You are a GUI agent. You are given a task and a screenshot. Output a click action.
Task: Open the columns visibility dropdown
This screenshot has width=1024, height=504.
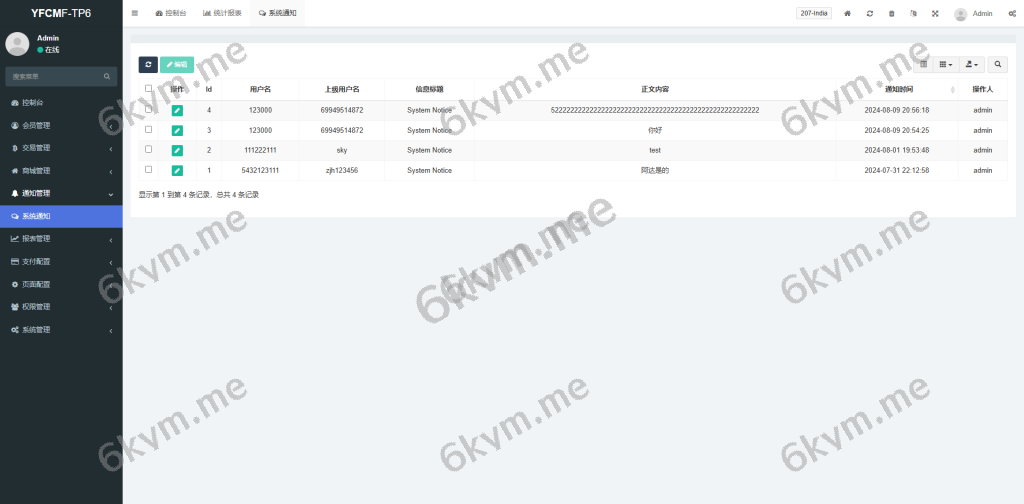point(946,64)
